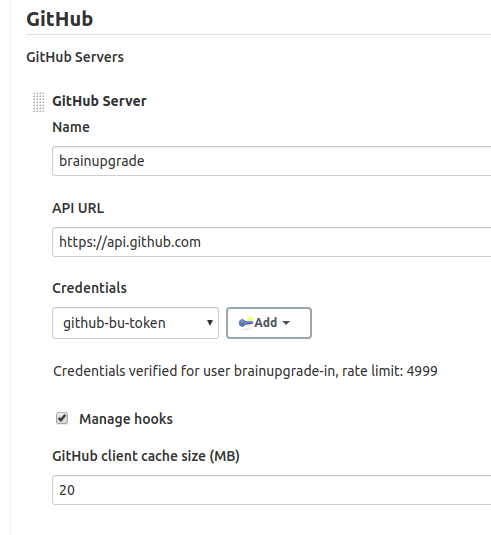Viewport: 491px width, 535px height.
Task: Toggle the Manage hooks checkbox
Action: tap(62, 418)
